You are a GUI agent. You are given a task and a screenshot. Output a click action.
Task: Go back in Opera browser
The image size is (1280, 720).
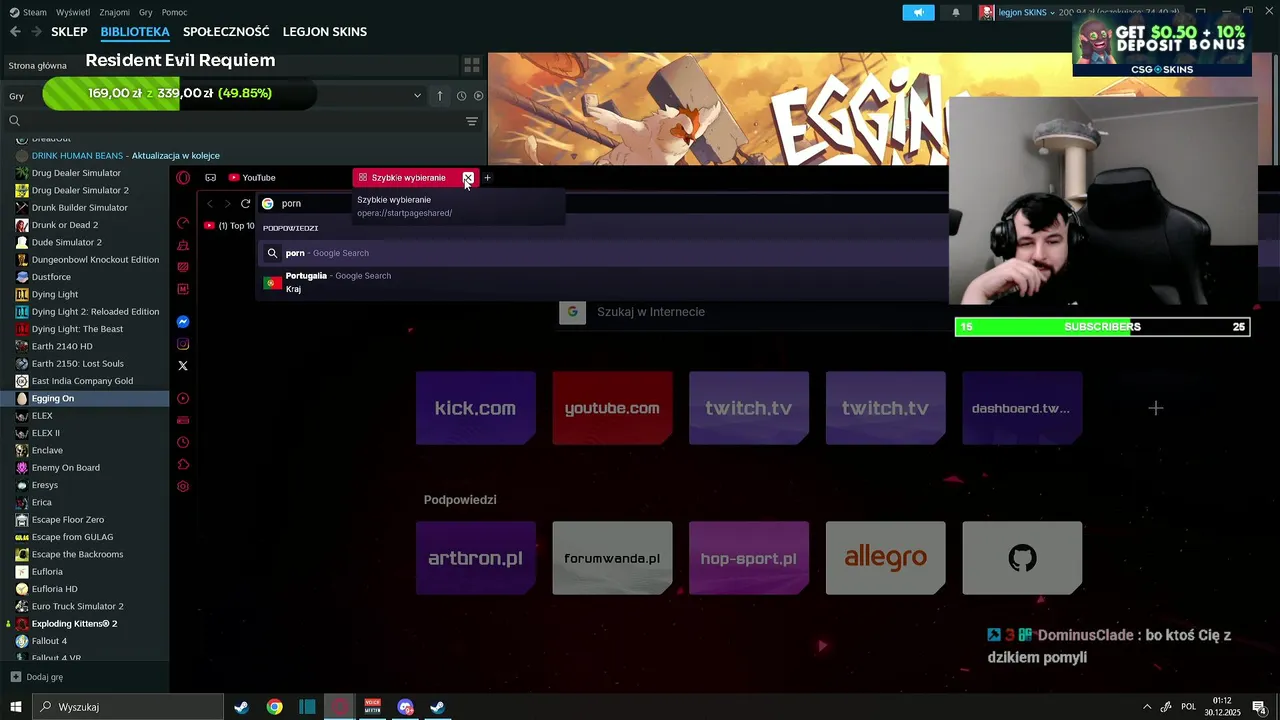coord(210,203)
